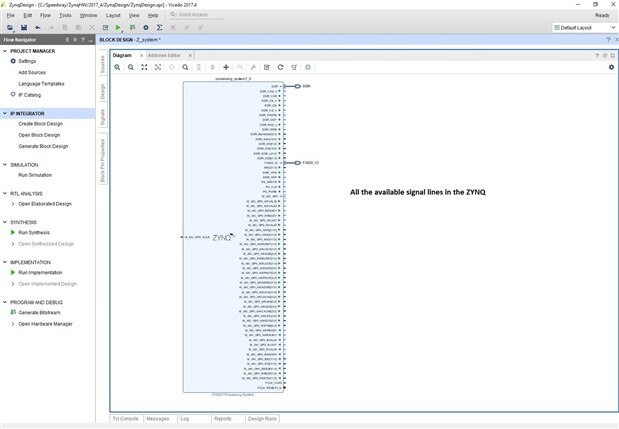Open the Tools menu
This screenshot has width=619, height=429.
(x=65, y=15)
